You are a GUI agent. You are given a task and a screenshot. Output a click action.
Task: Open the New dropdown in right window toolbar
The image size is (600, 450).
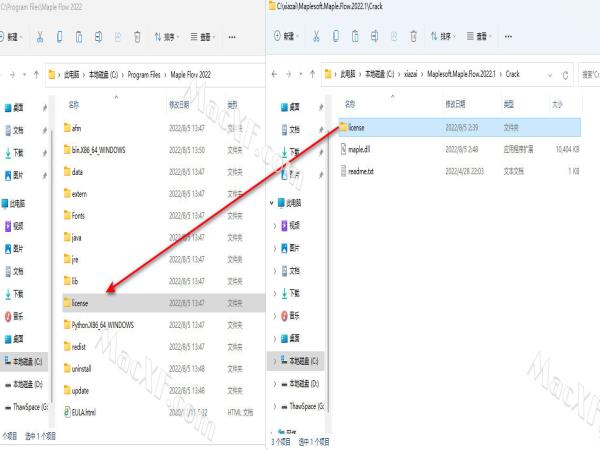pos(287,36)
